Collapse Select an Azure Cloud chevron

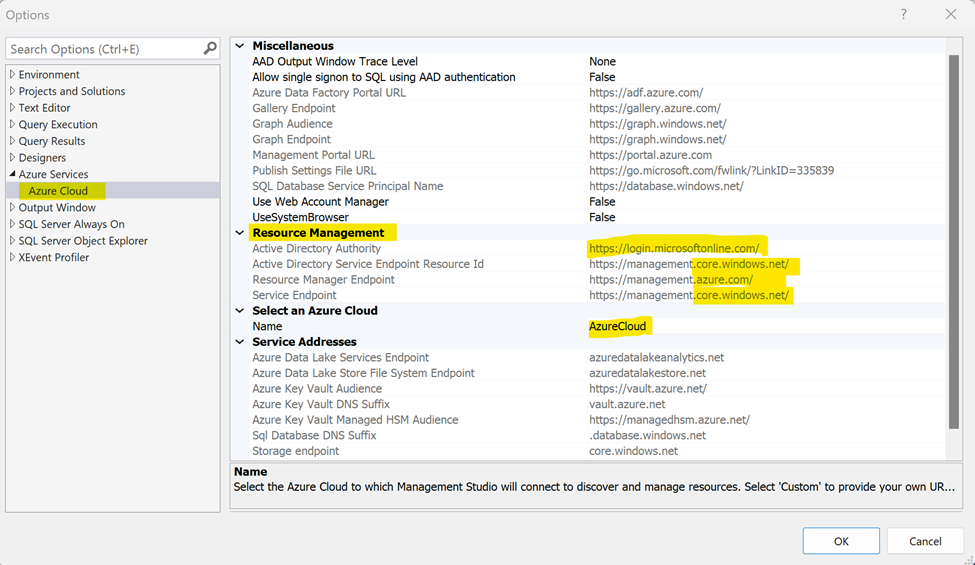[240, 310]
